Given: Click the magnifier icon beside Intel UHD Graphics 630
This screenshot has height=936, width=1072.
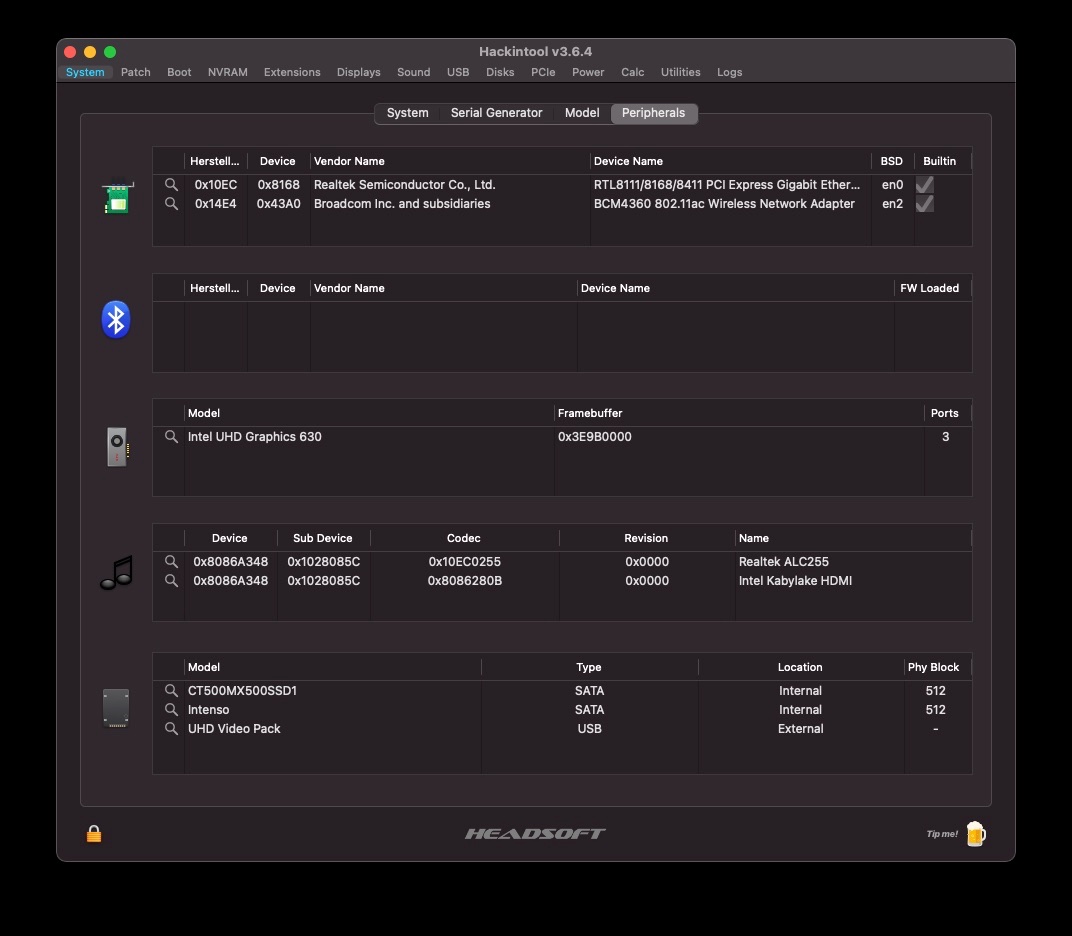Looking at the screenshot, I should point(171,436).
